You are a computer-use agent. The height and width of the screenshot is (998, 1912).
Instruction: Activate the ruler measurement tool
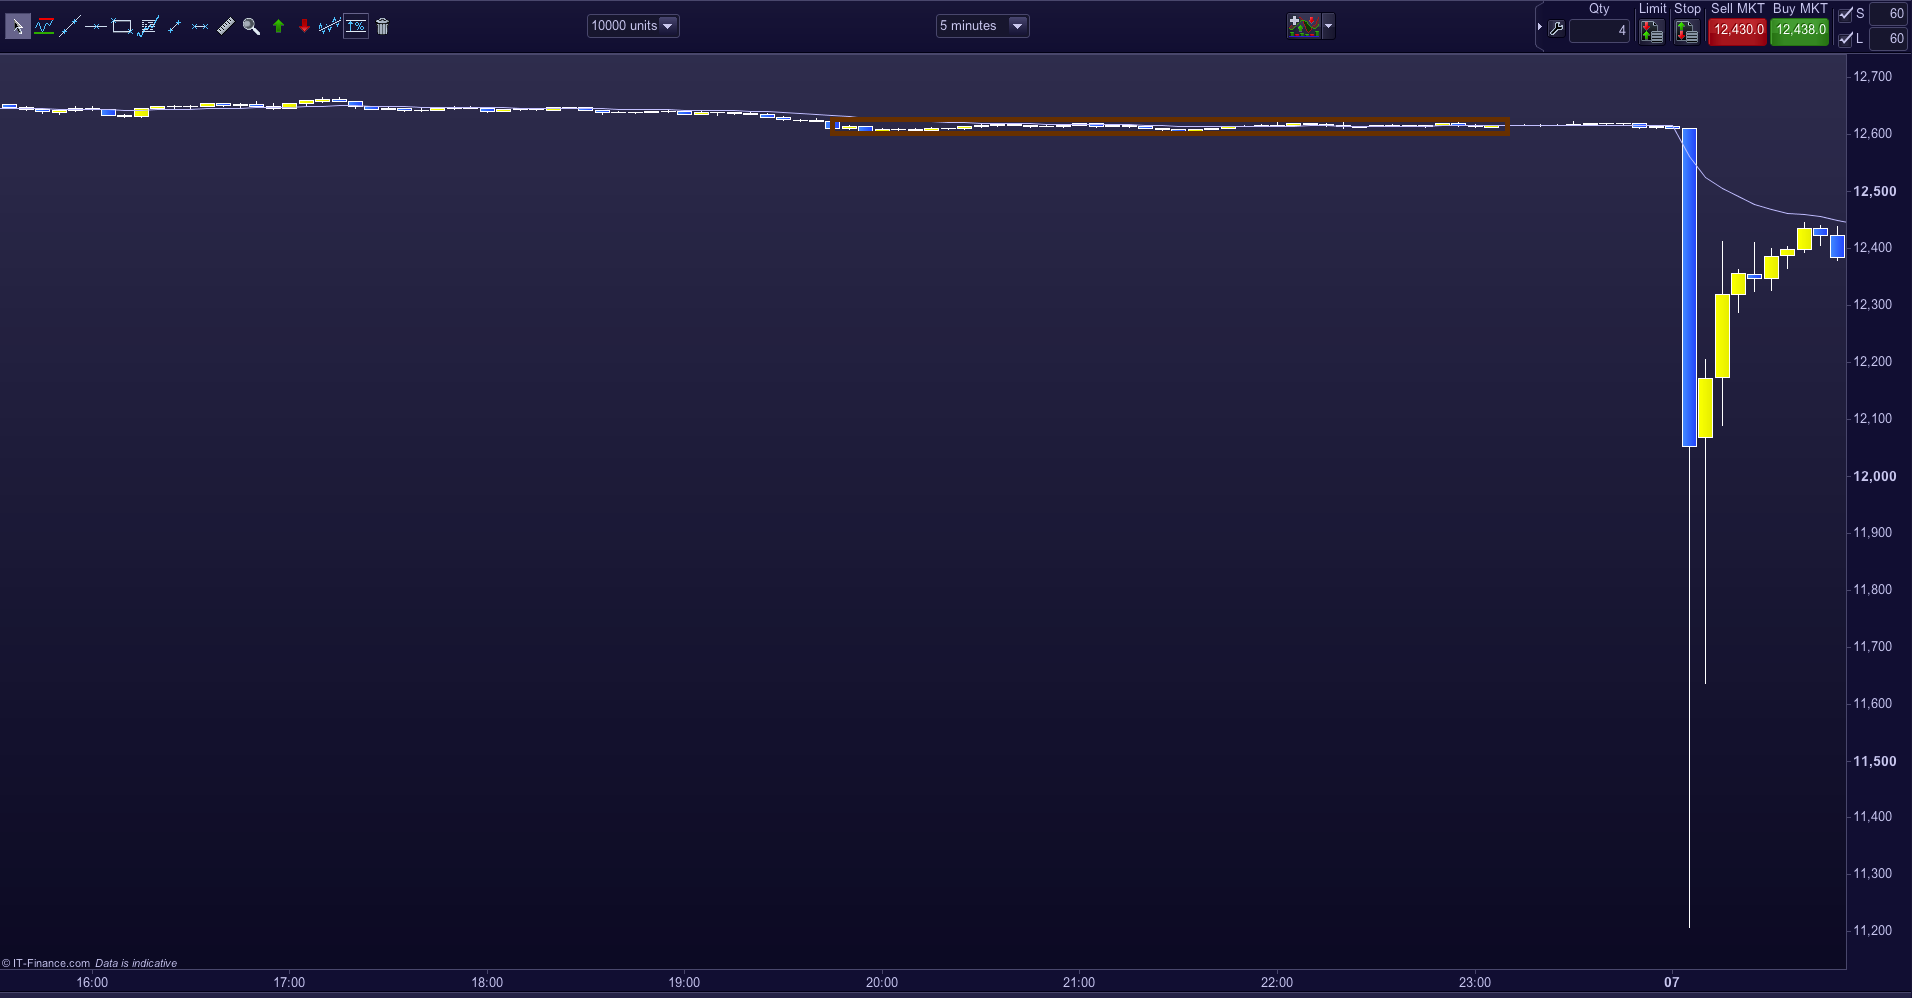click(226, 27)
